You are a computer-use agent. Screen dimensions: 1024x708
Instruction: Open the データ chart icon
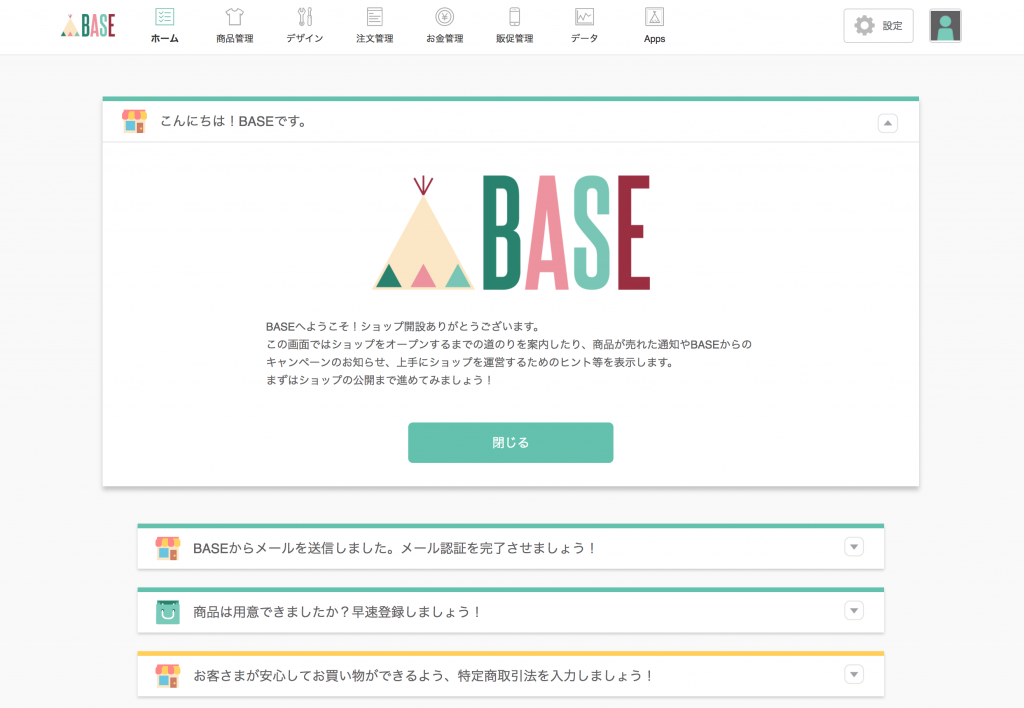tap(584, 16)
